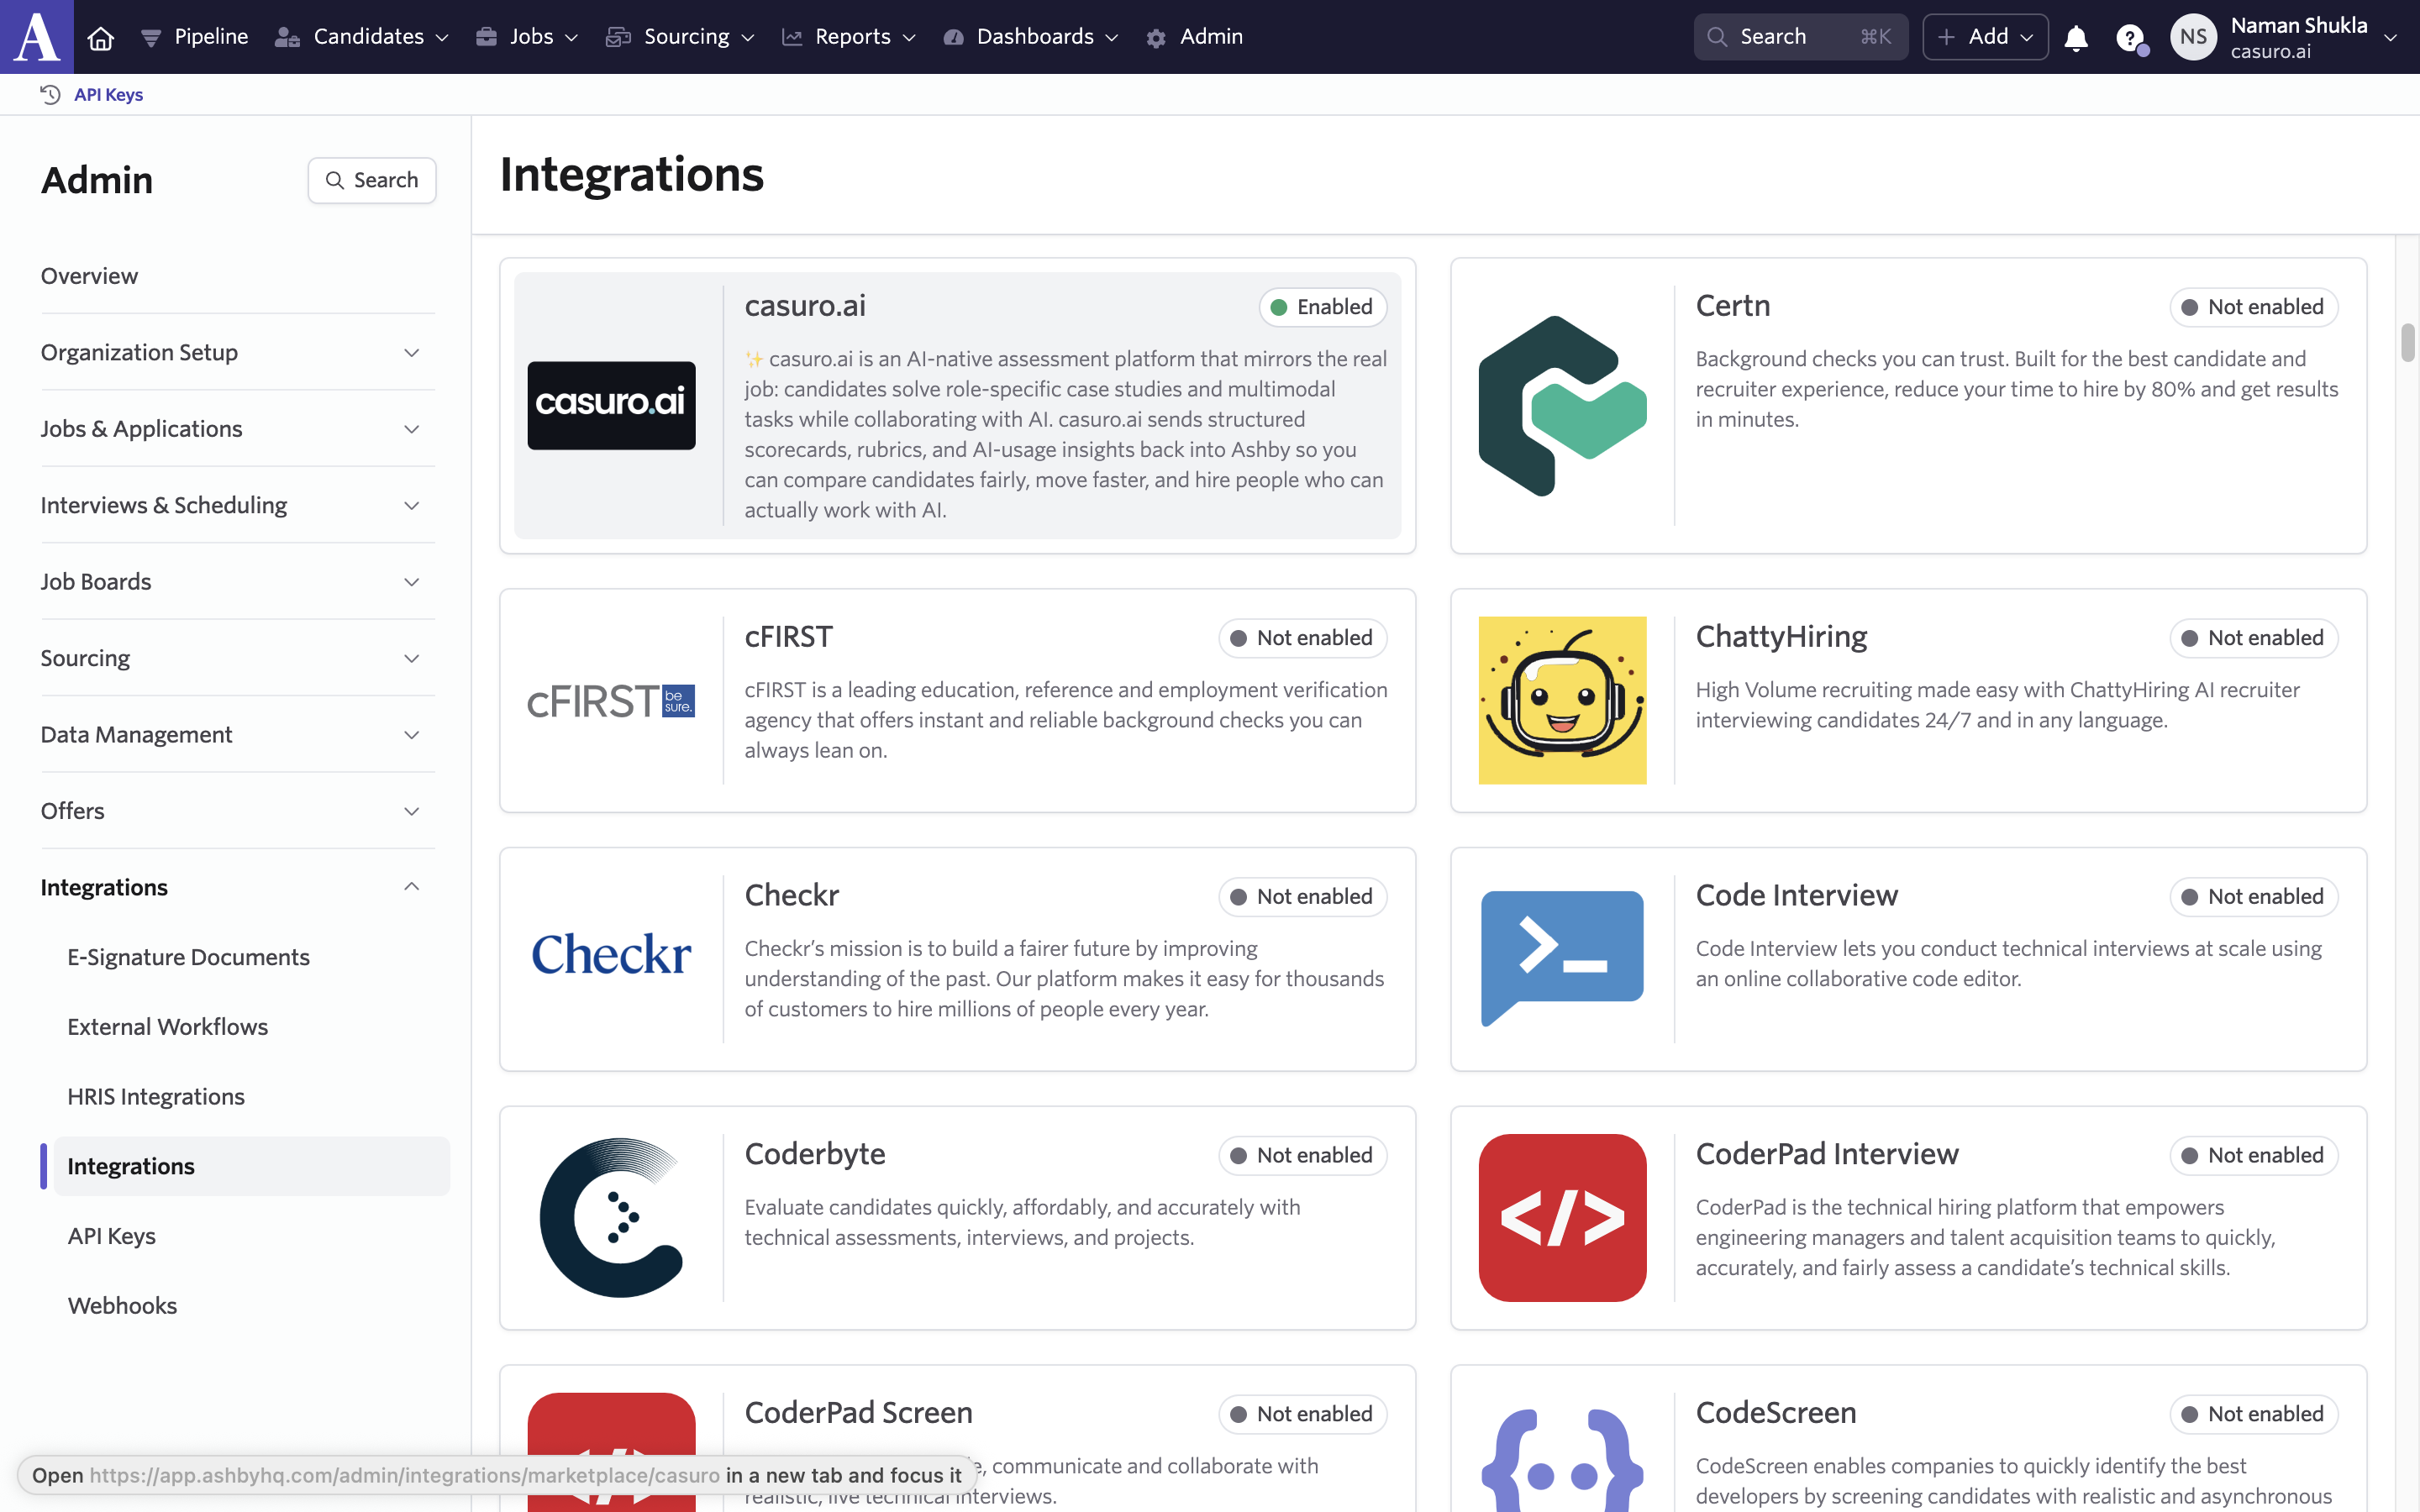This screenshot has width=2420, height=1512.
Task: Open the Webhooks page
Action: click(x=122, y=1305)
